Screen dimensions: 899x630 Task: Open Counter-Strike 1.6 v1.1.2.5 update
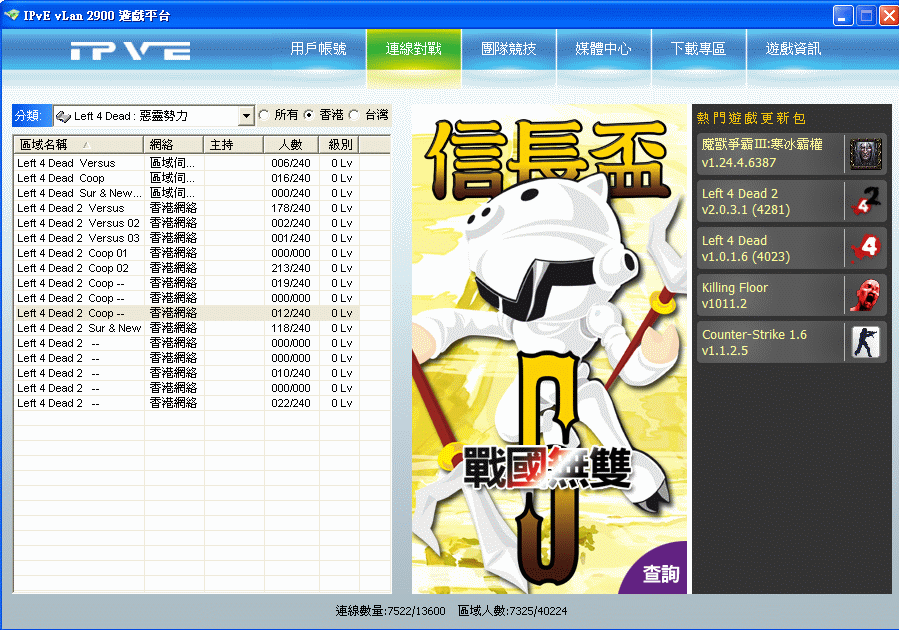coord(791,342)
